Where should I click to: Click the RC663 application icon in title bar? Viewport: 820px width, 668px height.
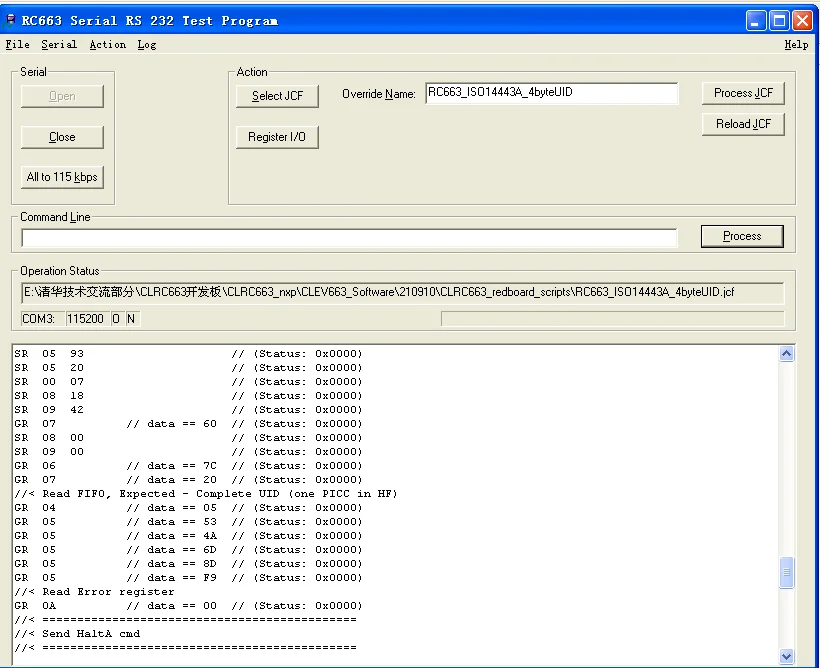click(x=10, y=21)
